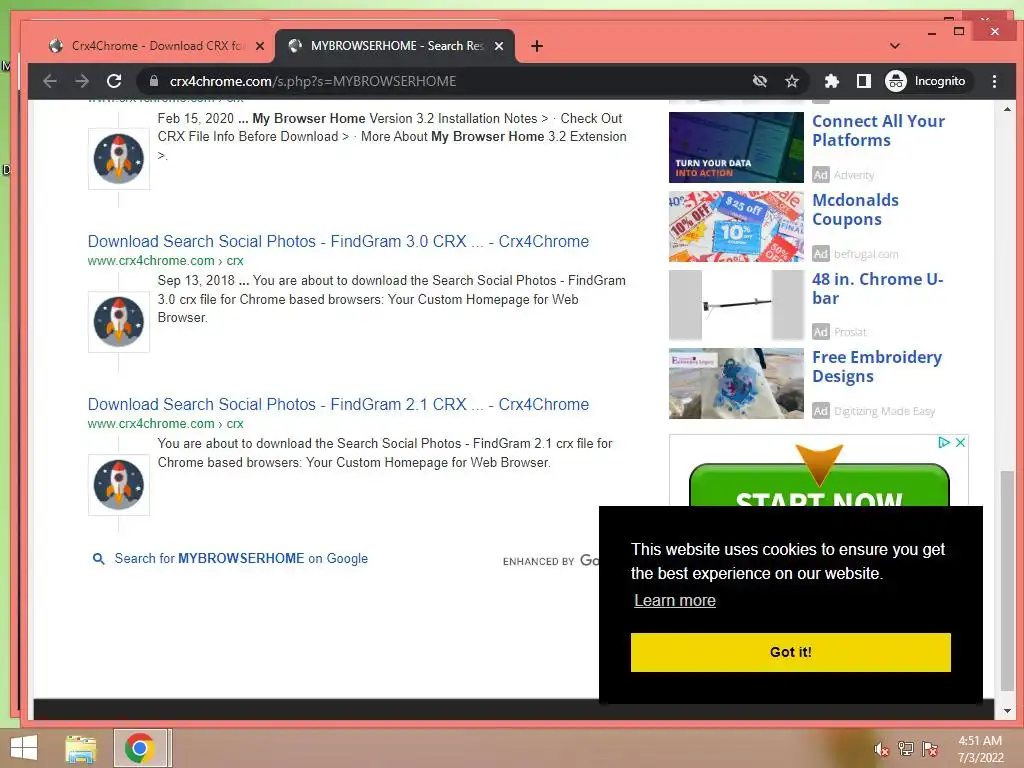Screen dimensions: 1024x768
Task: Click the page scroll down arrow
Action: [1007, 711]
